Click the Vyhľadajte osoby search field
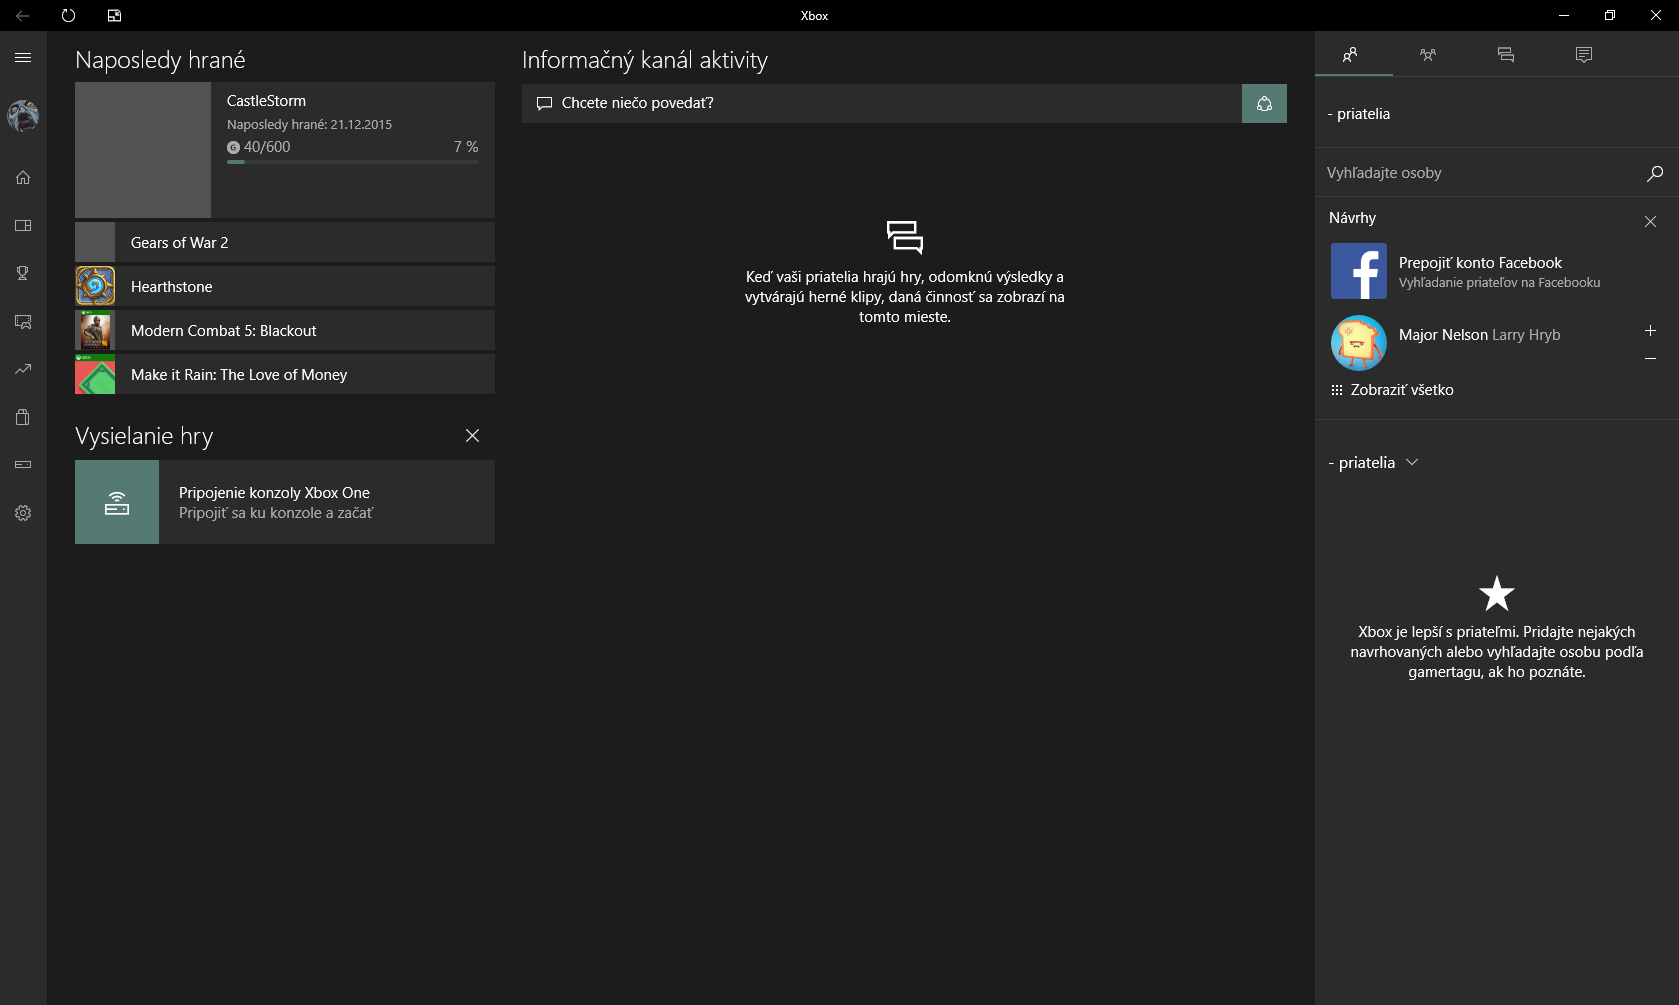This screenshot has width=1679, height=1005. (1497, 173)
